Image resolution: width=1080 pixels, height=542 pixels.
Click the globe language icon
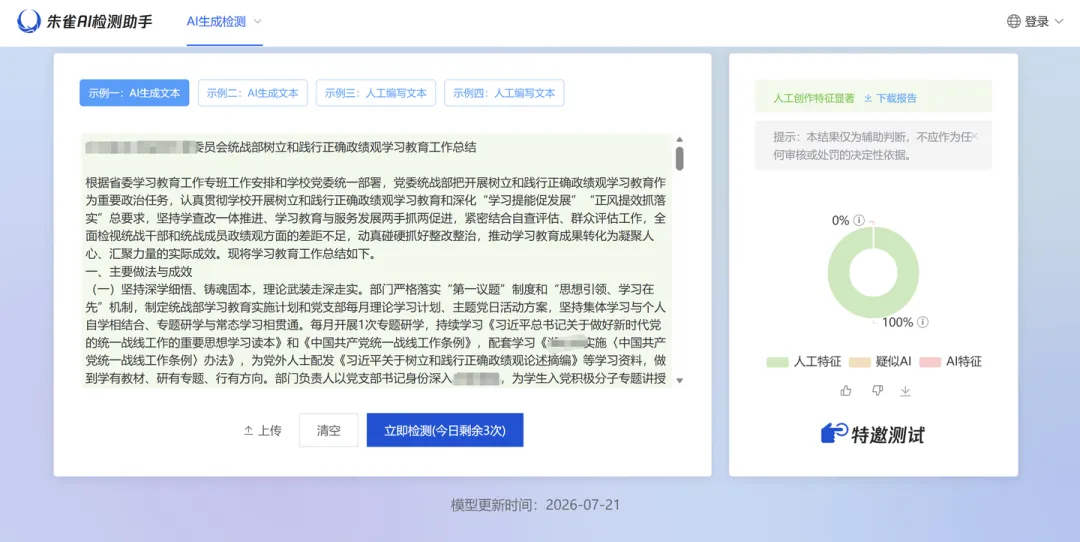pos(1013,21)
